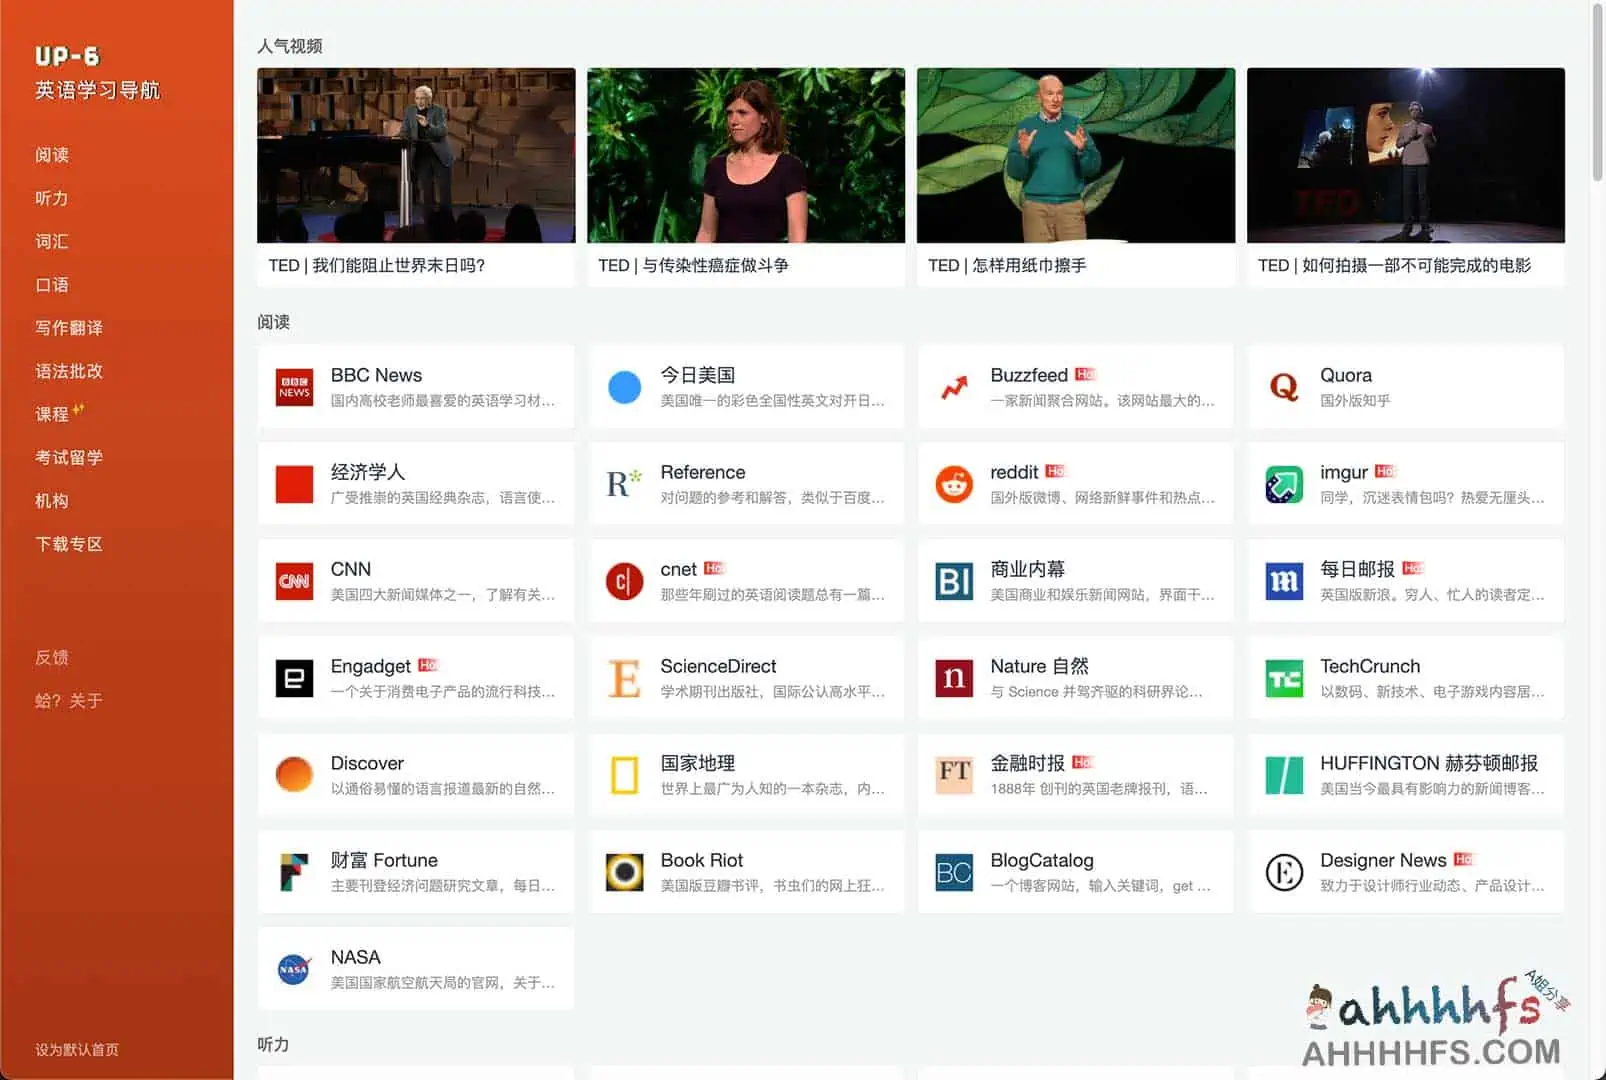The height and width of the screenshot is (1080, 1606).
Task: Click the ScienceDirect site title
Action: pyautogui.click(x=718, y=666)
